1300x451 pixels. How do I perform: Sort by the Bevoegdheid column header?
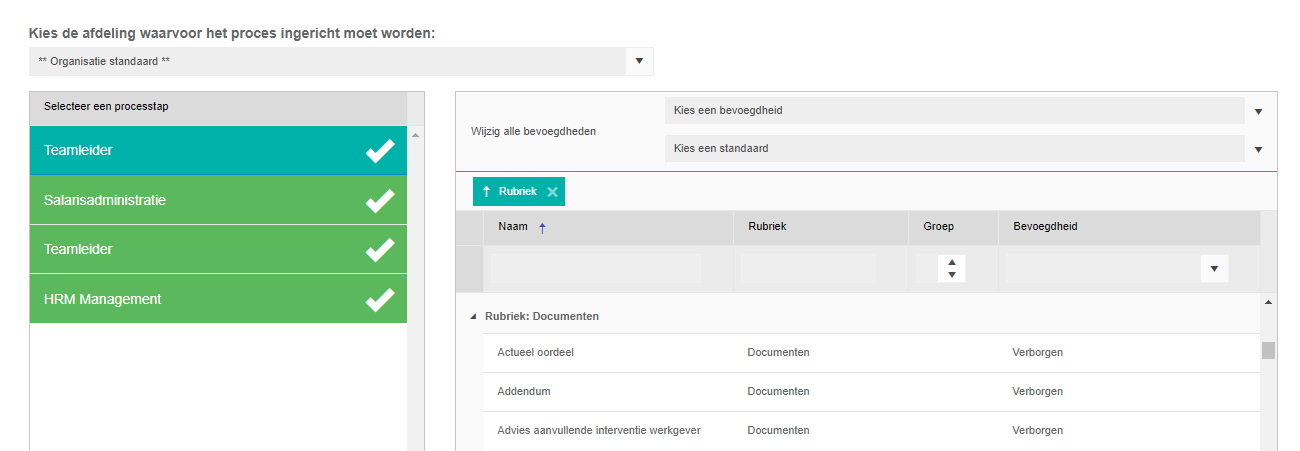1045,226
